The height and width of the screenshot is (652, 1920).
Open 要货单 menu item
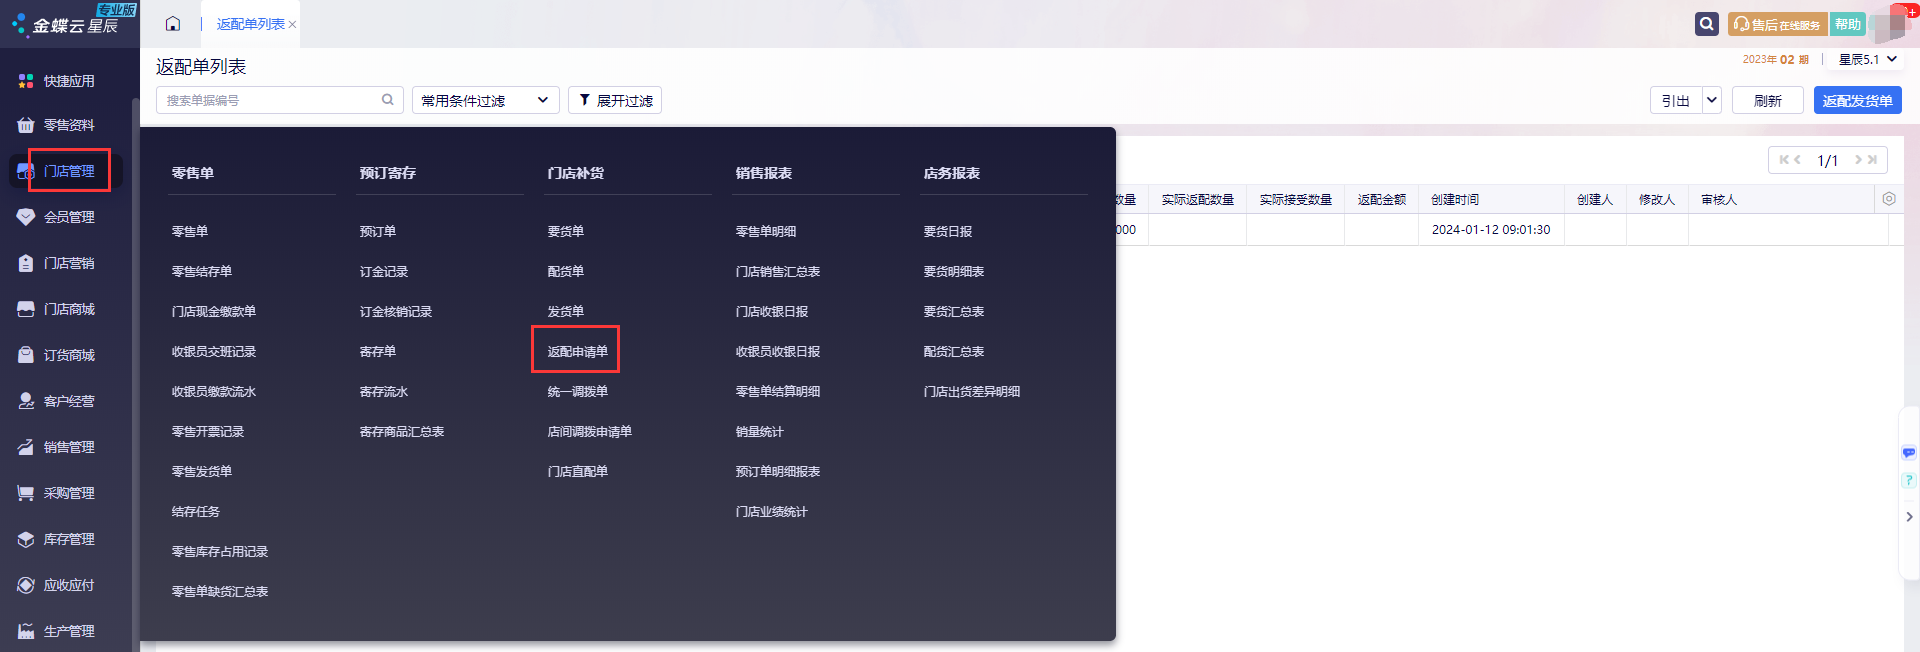pos(566,231)
